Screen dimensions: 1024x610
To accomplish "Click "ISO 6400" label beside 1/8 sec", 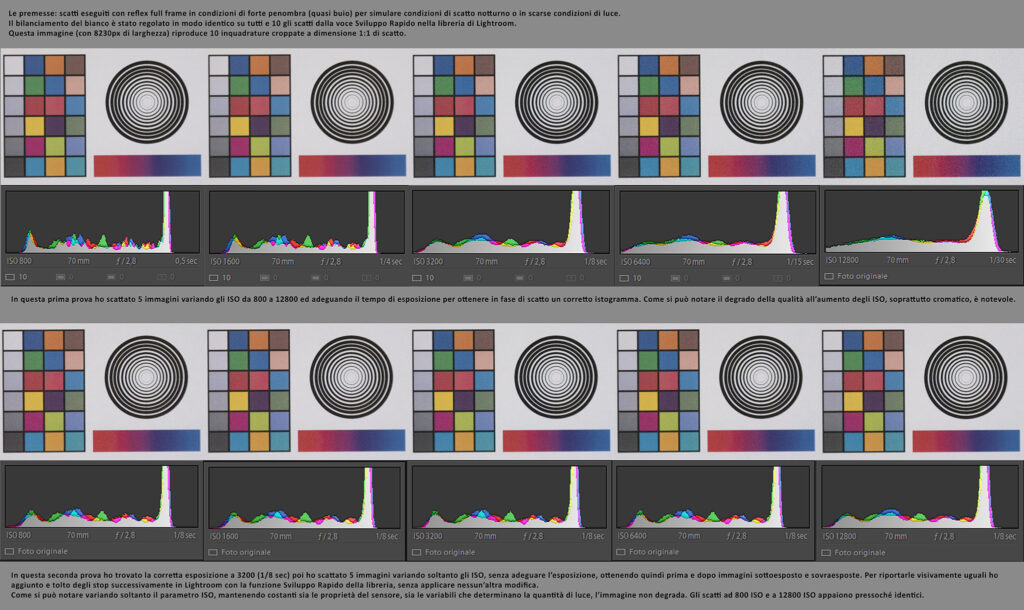I will click(x=632, y=536).
